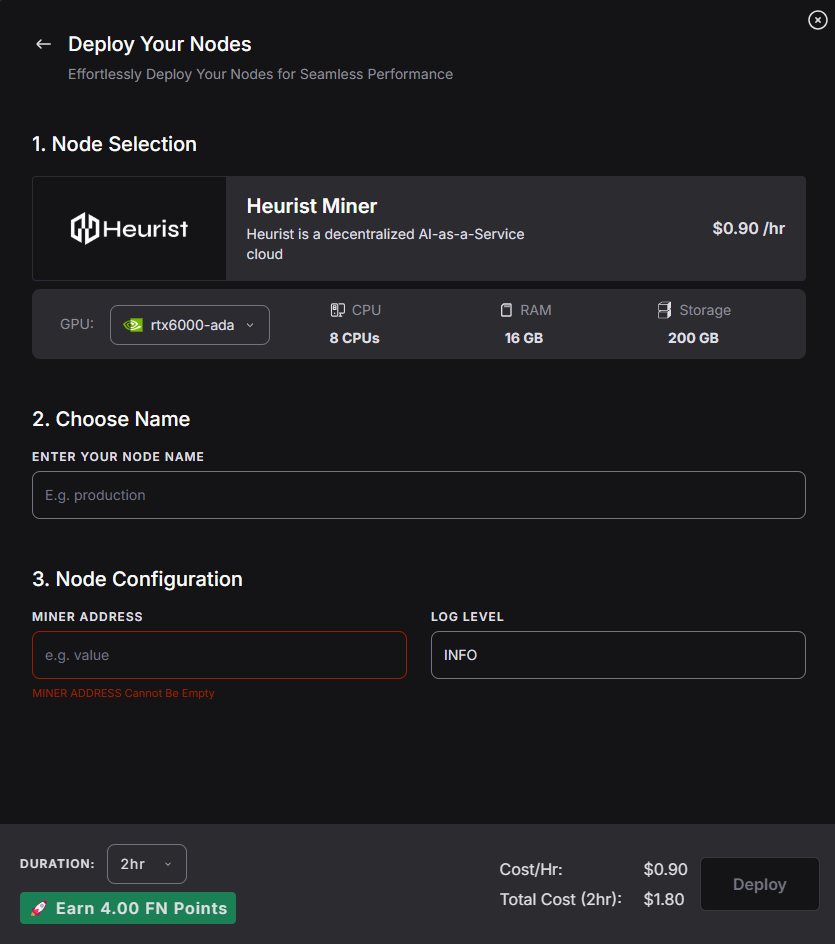The width and height of the screenshot is (835, 944).
Task: Click the Miner Address input field
Action: (x=219, y=655)
